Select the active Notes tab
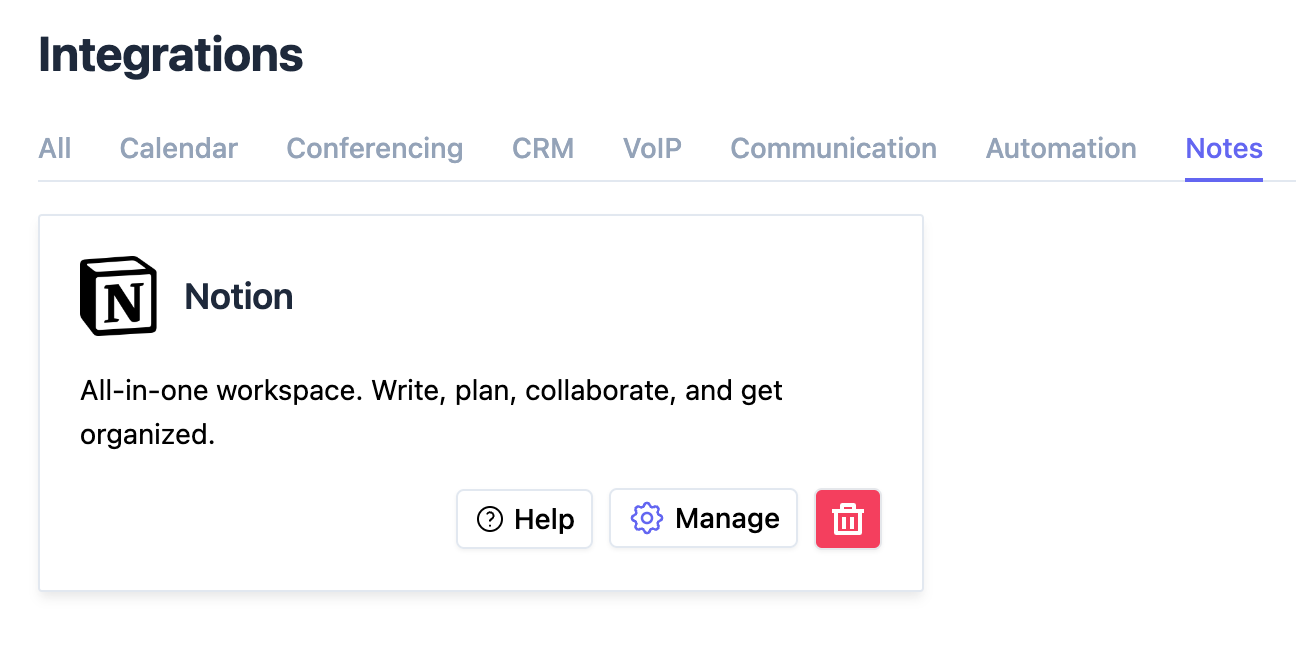This screenshot has width=1296, height=666. [1224, 148]
